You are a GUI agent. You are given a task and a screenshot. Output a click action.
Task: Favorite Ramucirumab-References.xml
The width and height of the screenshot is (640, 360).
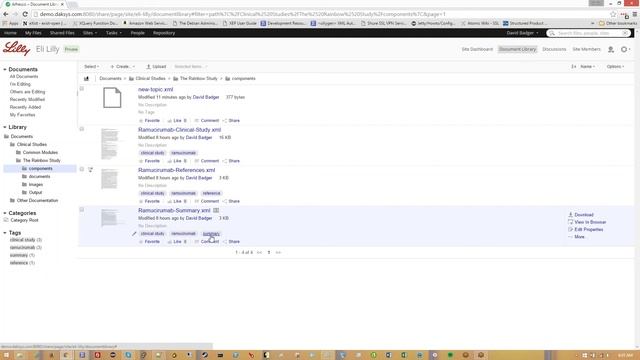point(149,202)
